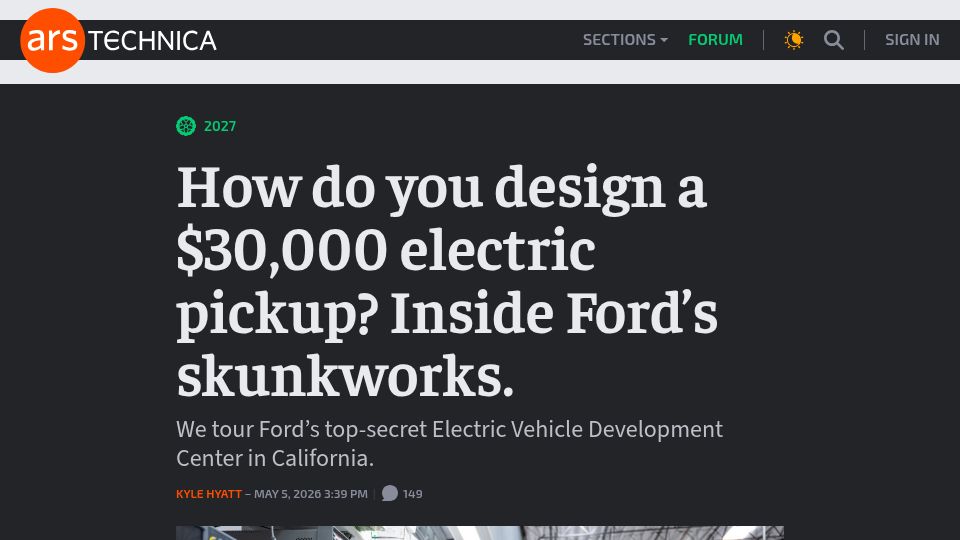Open the comments speech bubble icon
960x540 pixels.
click(389, 493)
